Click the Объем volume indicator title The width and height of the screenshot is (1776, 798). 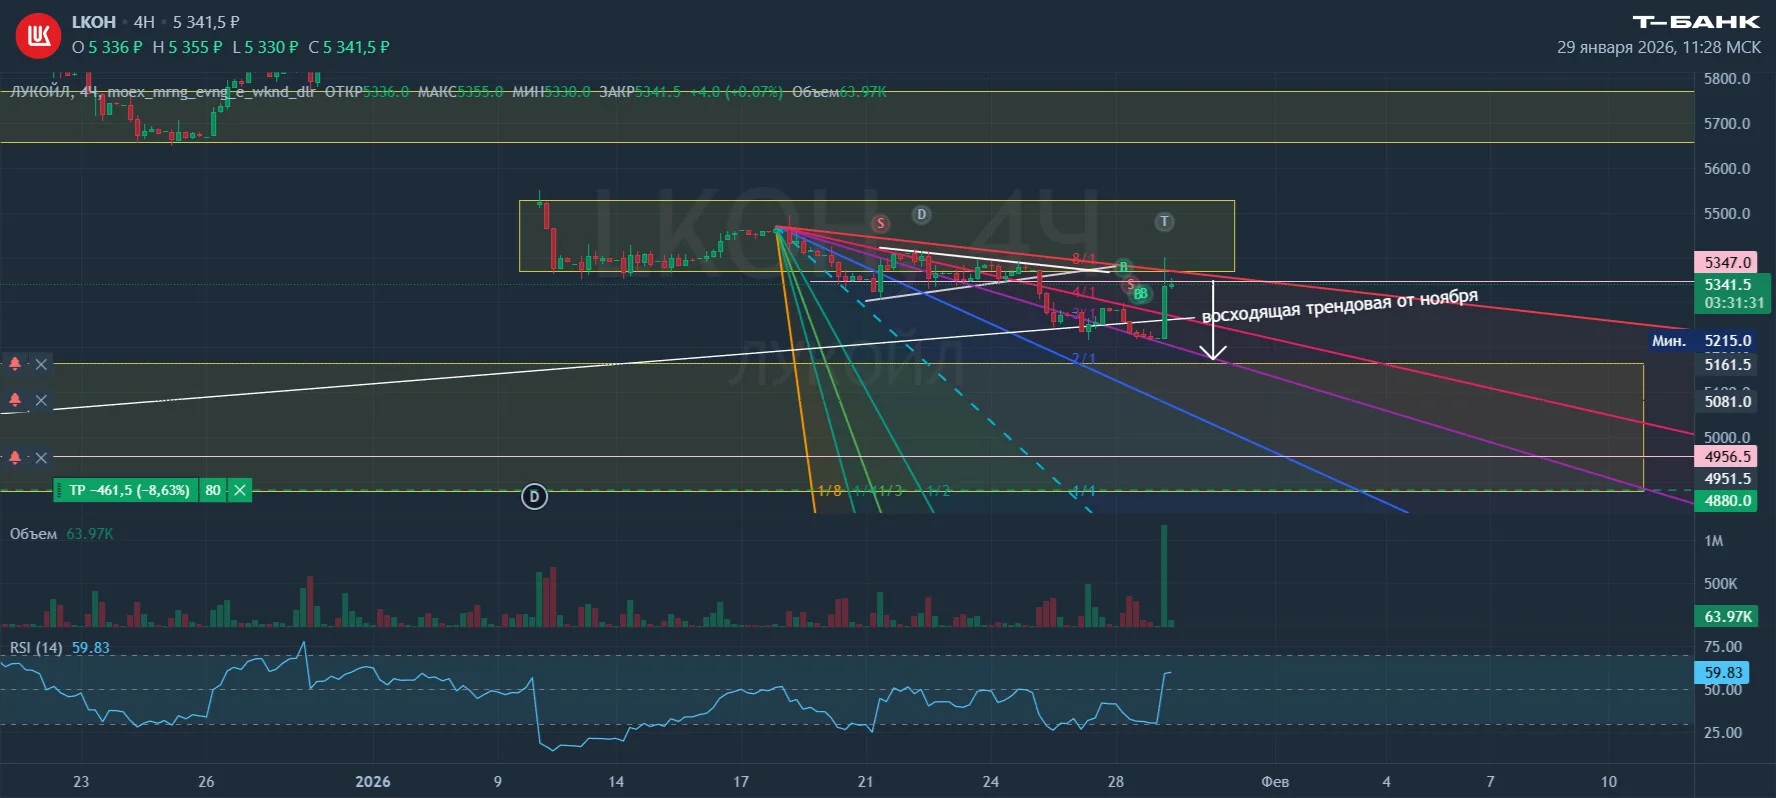tap(33, 534)
